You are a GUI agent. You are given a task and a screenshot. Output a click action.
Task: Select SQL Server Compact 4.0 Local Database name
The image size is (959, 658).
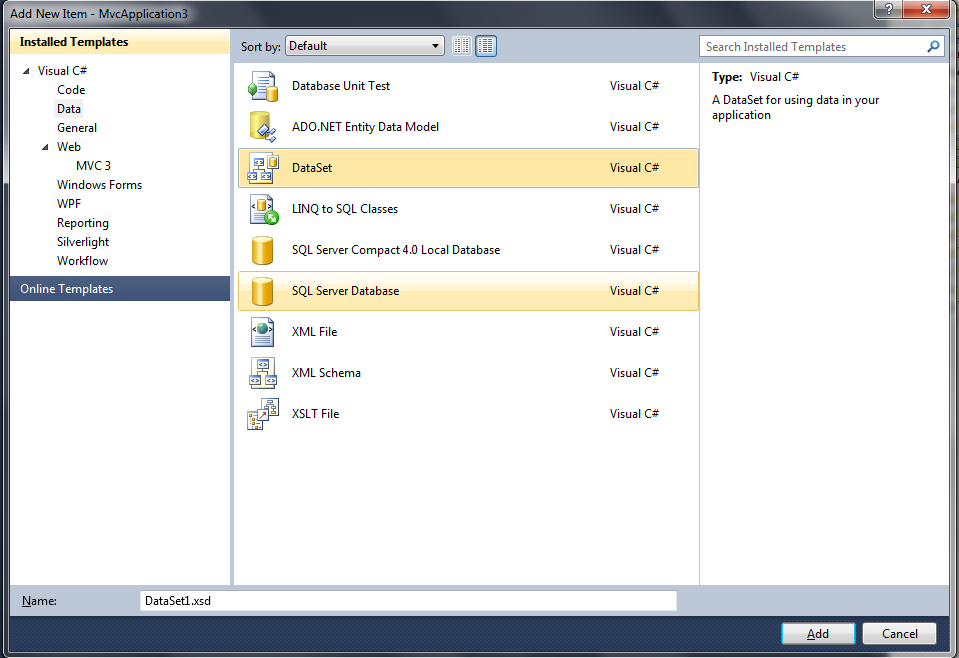[396, 250]
